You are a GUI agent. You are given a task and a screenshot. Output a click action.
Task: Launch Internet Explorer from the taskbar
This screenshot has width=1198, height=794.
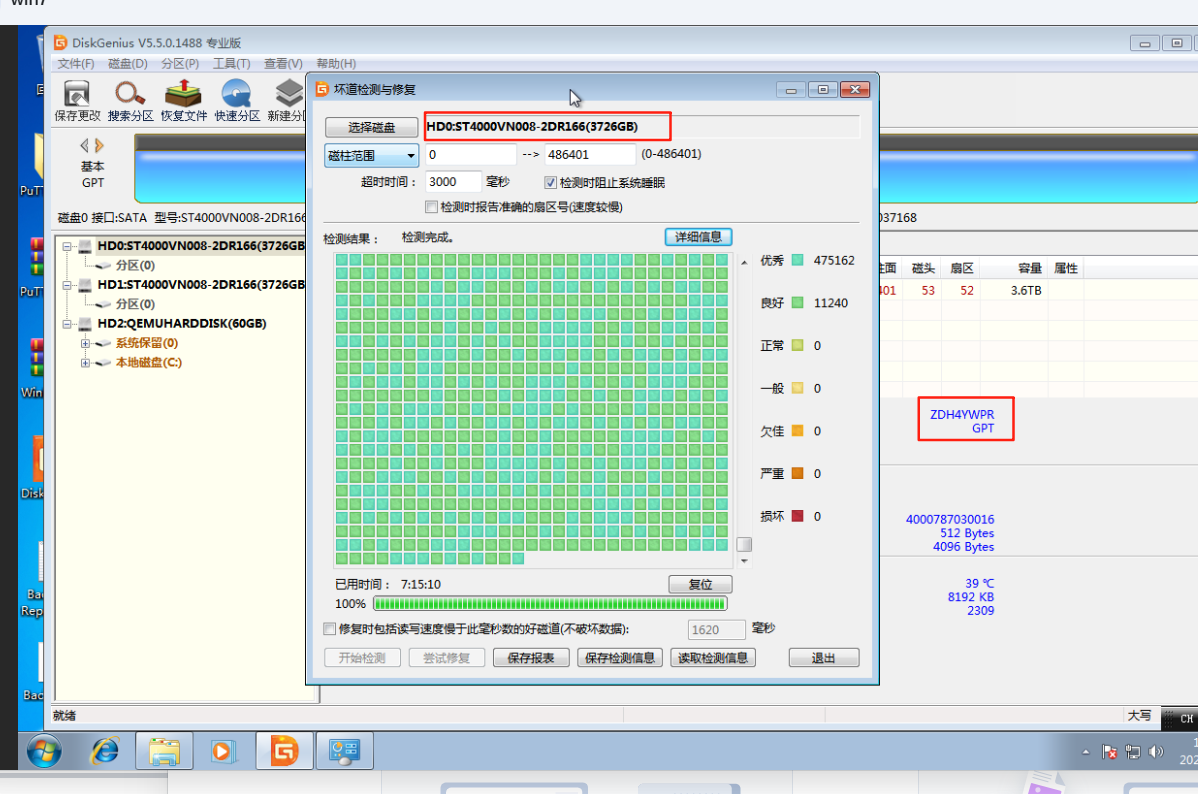pyautogui.click(x=105, y=751)
